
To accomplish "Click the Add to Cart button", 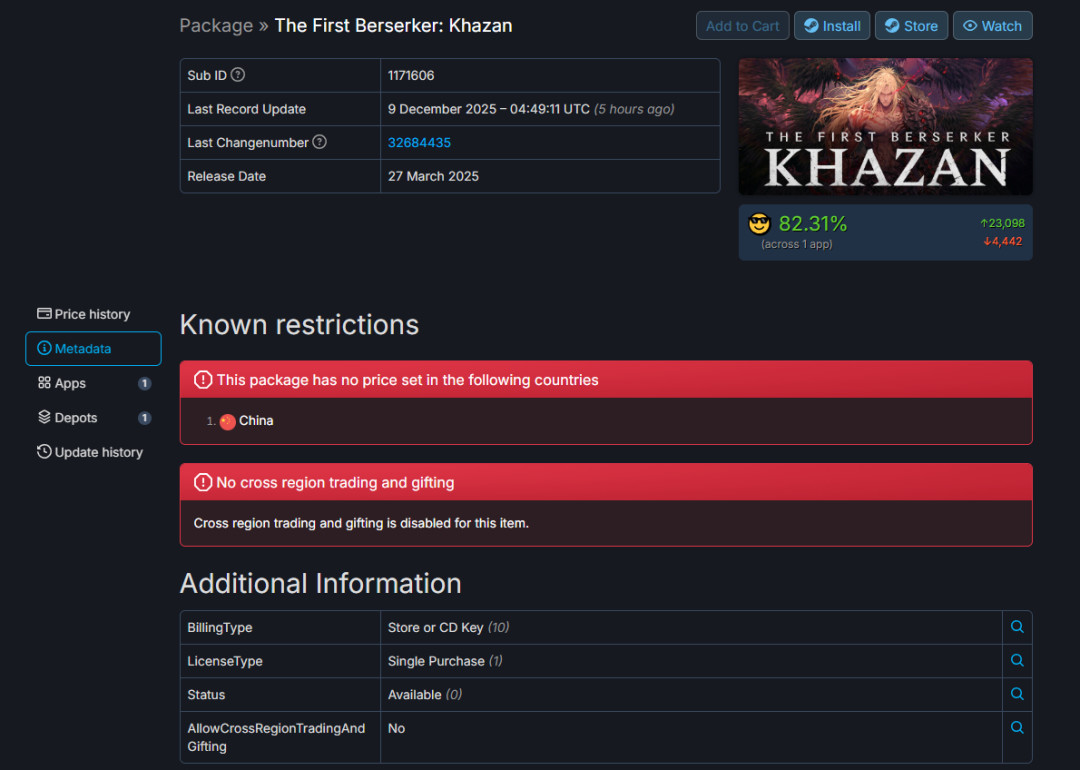I will pos(742,25).
